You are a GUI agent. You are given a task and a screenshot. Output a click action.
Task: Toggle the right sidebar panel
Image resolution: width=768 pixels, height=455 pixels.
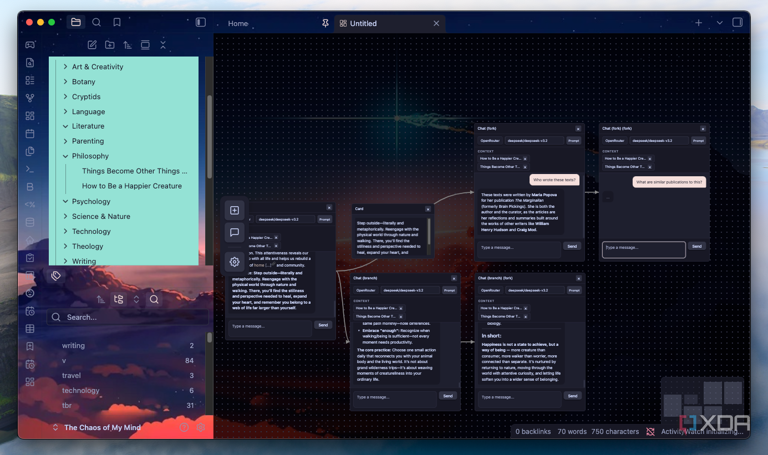[737, 23]
